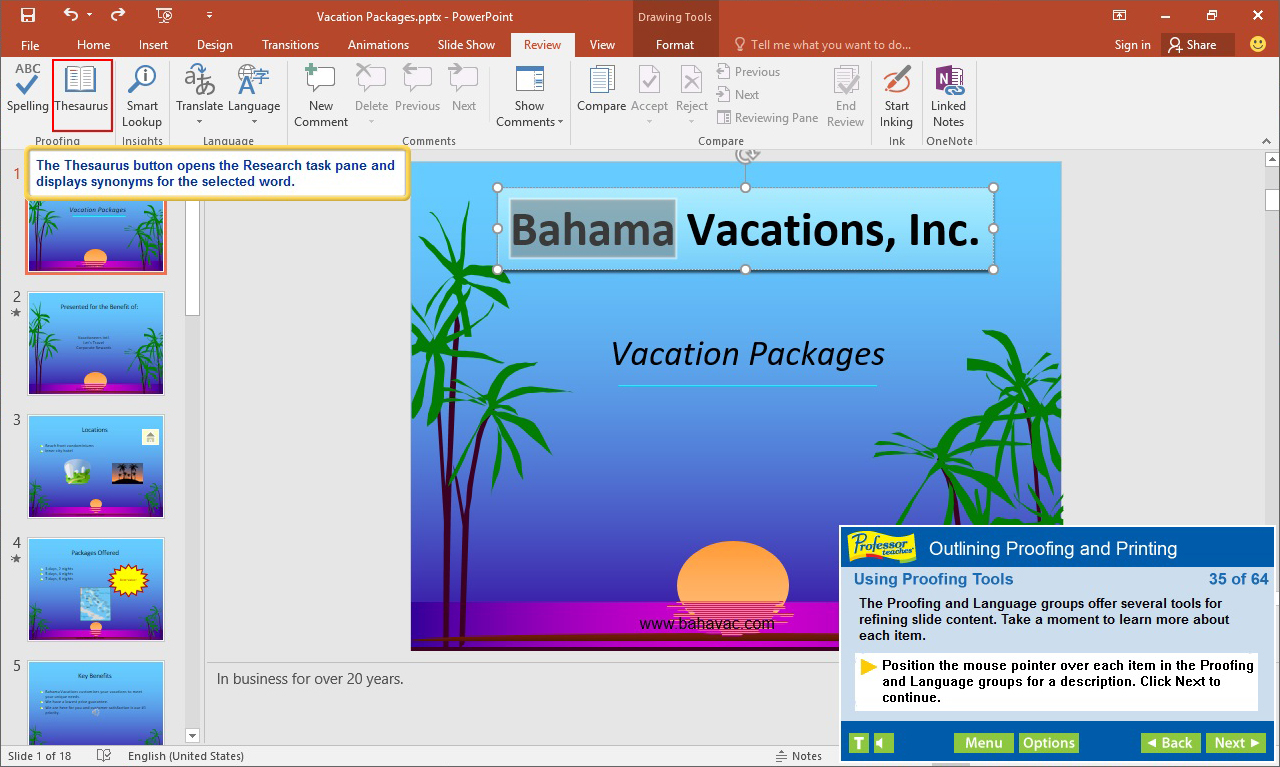Enable Start Inking mode

896,90
